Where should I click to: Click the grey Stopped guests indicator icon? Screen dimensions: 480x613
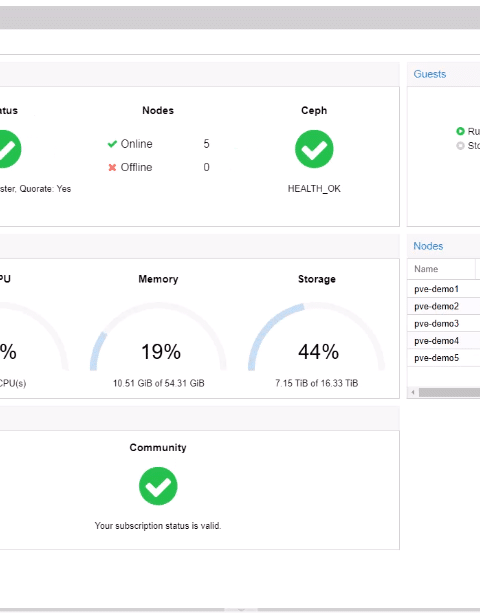460,145
